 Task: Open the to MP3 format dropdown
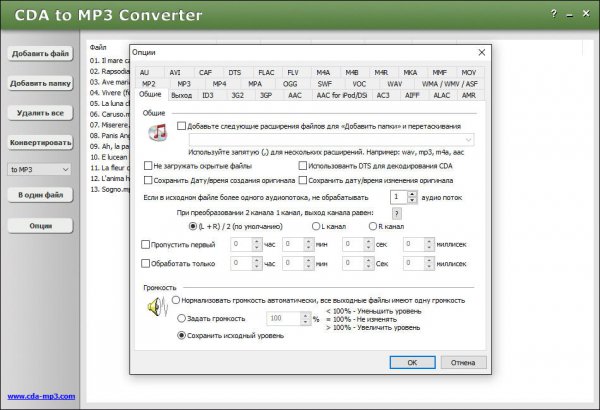(x=39, y=169)
